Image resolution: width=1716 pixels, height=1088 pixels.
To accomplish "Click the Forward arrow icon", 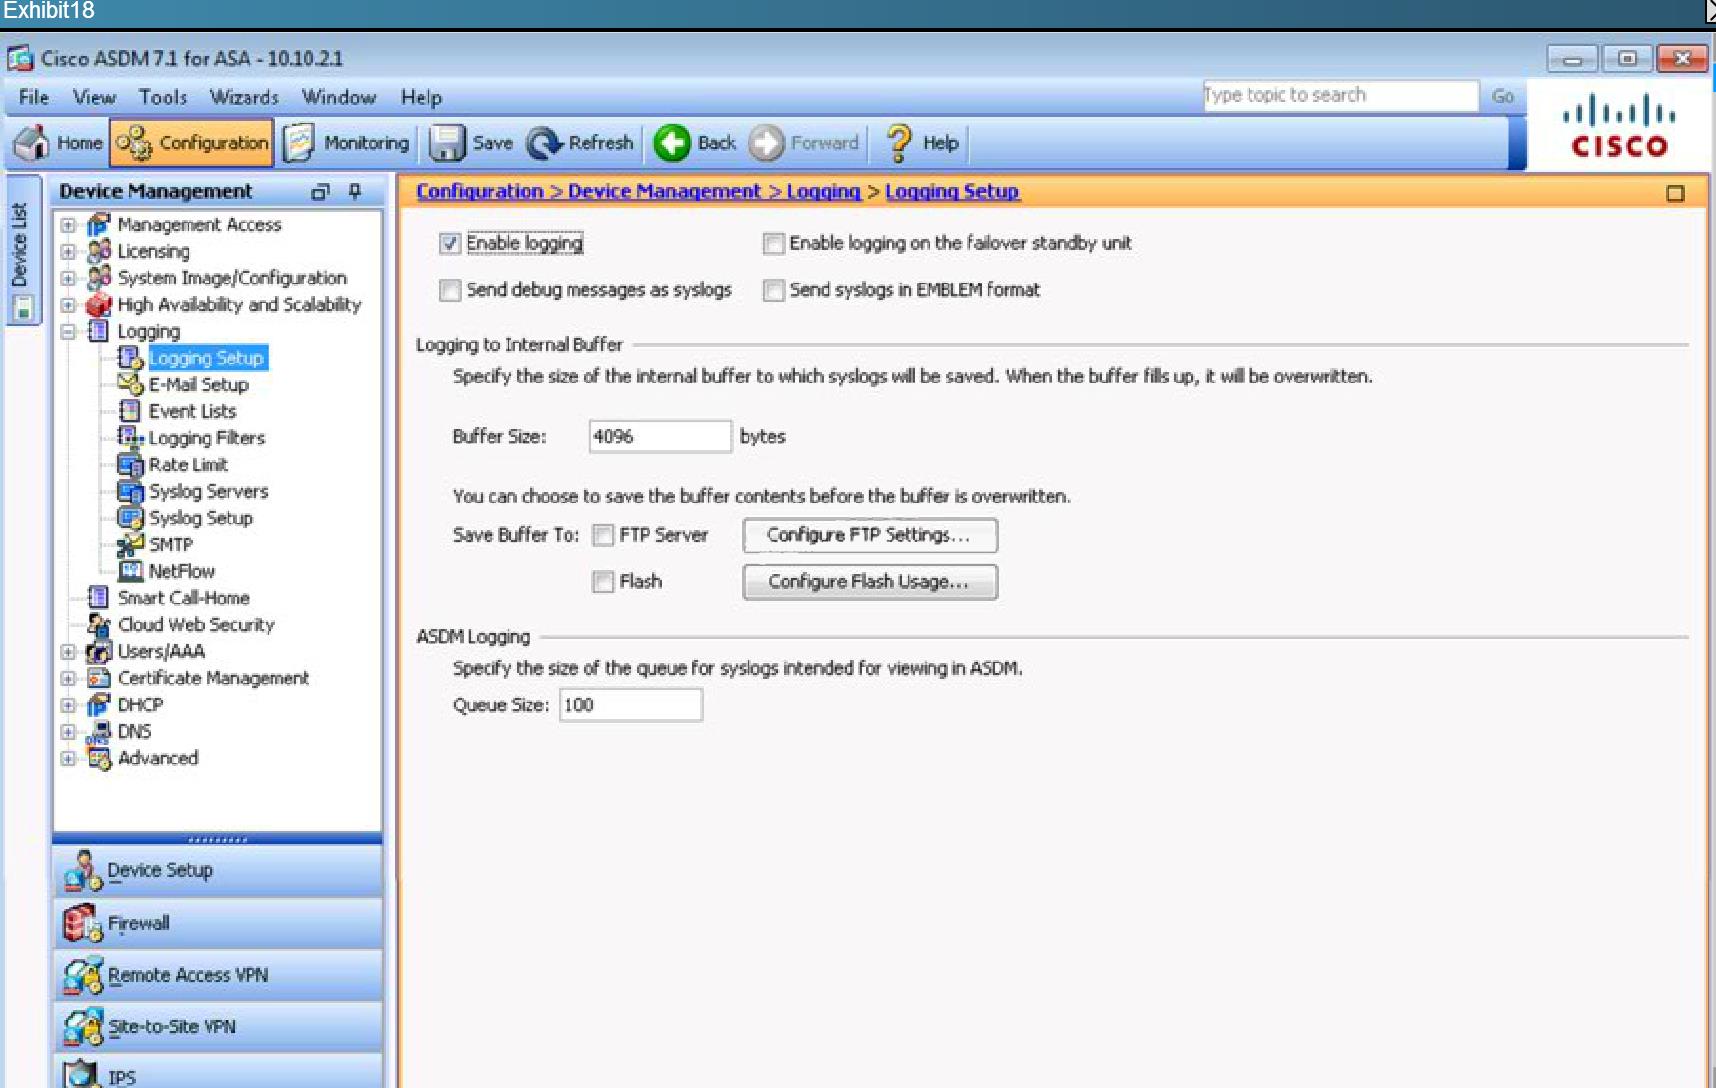I will click(x=767, y=143).
